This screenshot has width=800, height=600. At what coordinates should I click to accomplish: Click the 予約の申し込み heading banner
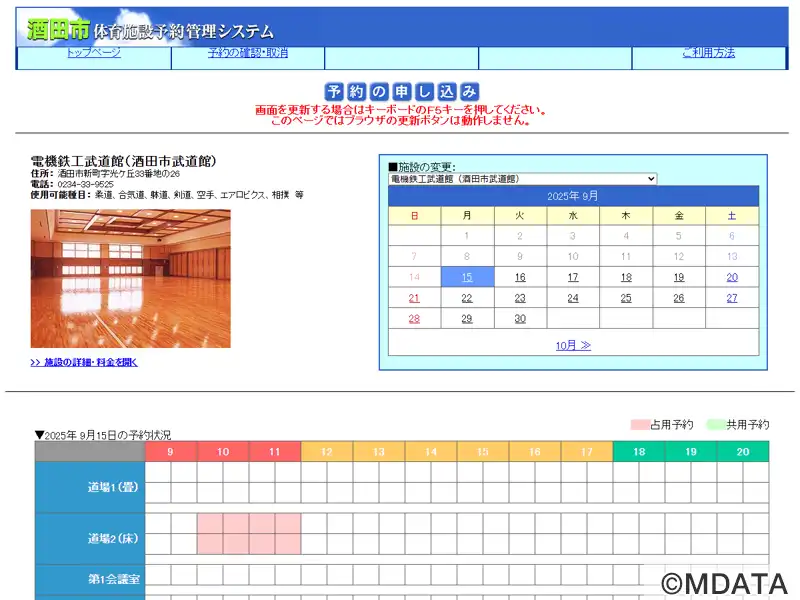[x=402, y=92]
